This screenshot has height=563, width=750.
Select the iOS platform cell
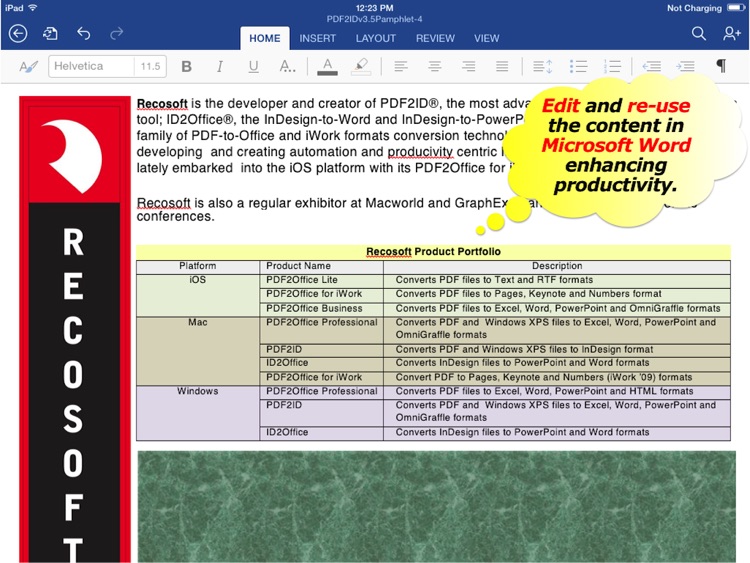[x=198, y=295]
